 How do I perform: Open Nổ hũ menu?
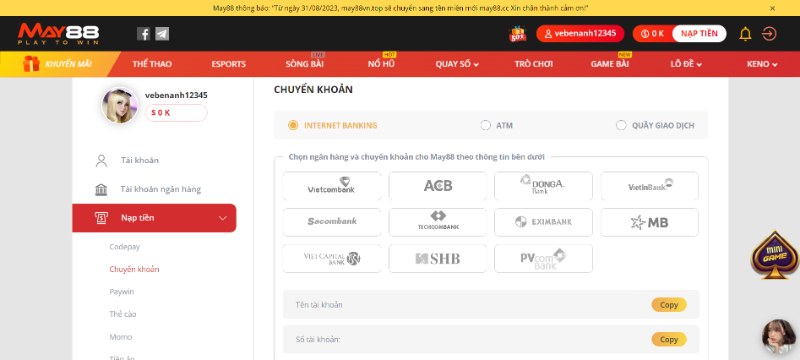pyautogui.click(x=381, y=64)
